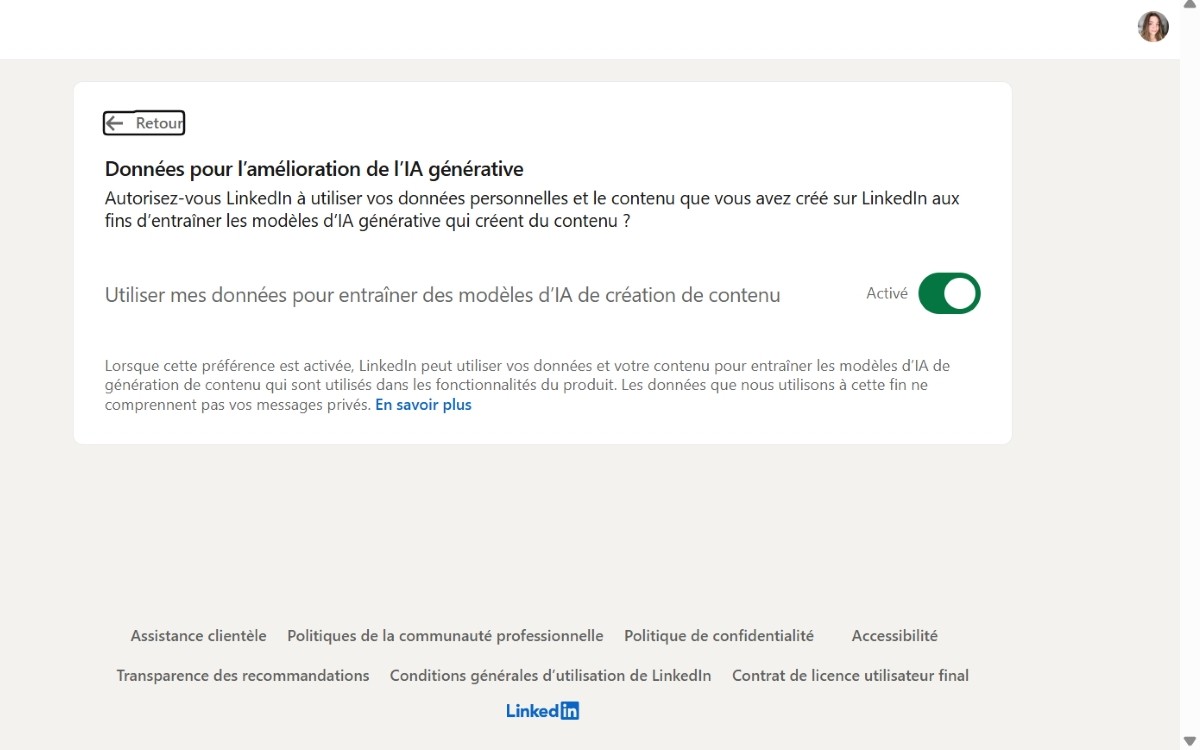This screenshot has height=750, width=1200.
Task: Click the Retour button
Action: 143,122
